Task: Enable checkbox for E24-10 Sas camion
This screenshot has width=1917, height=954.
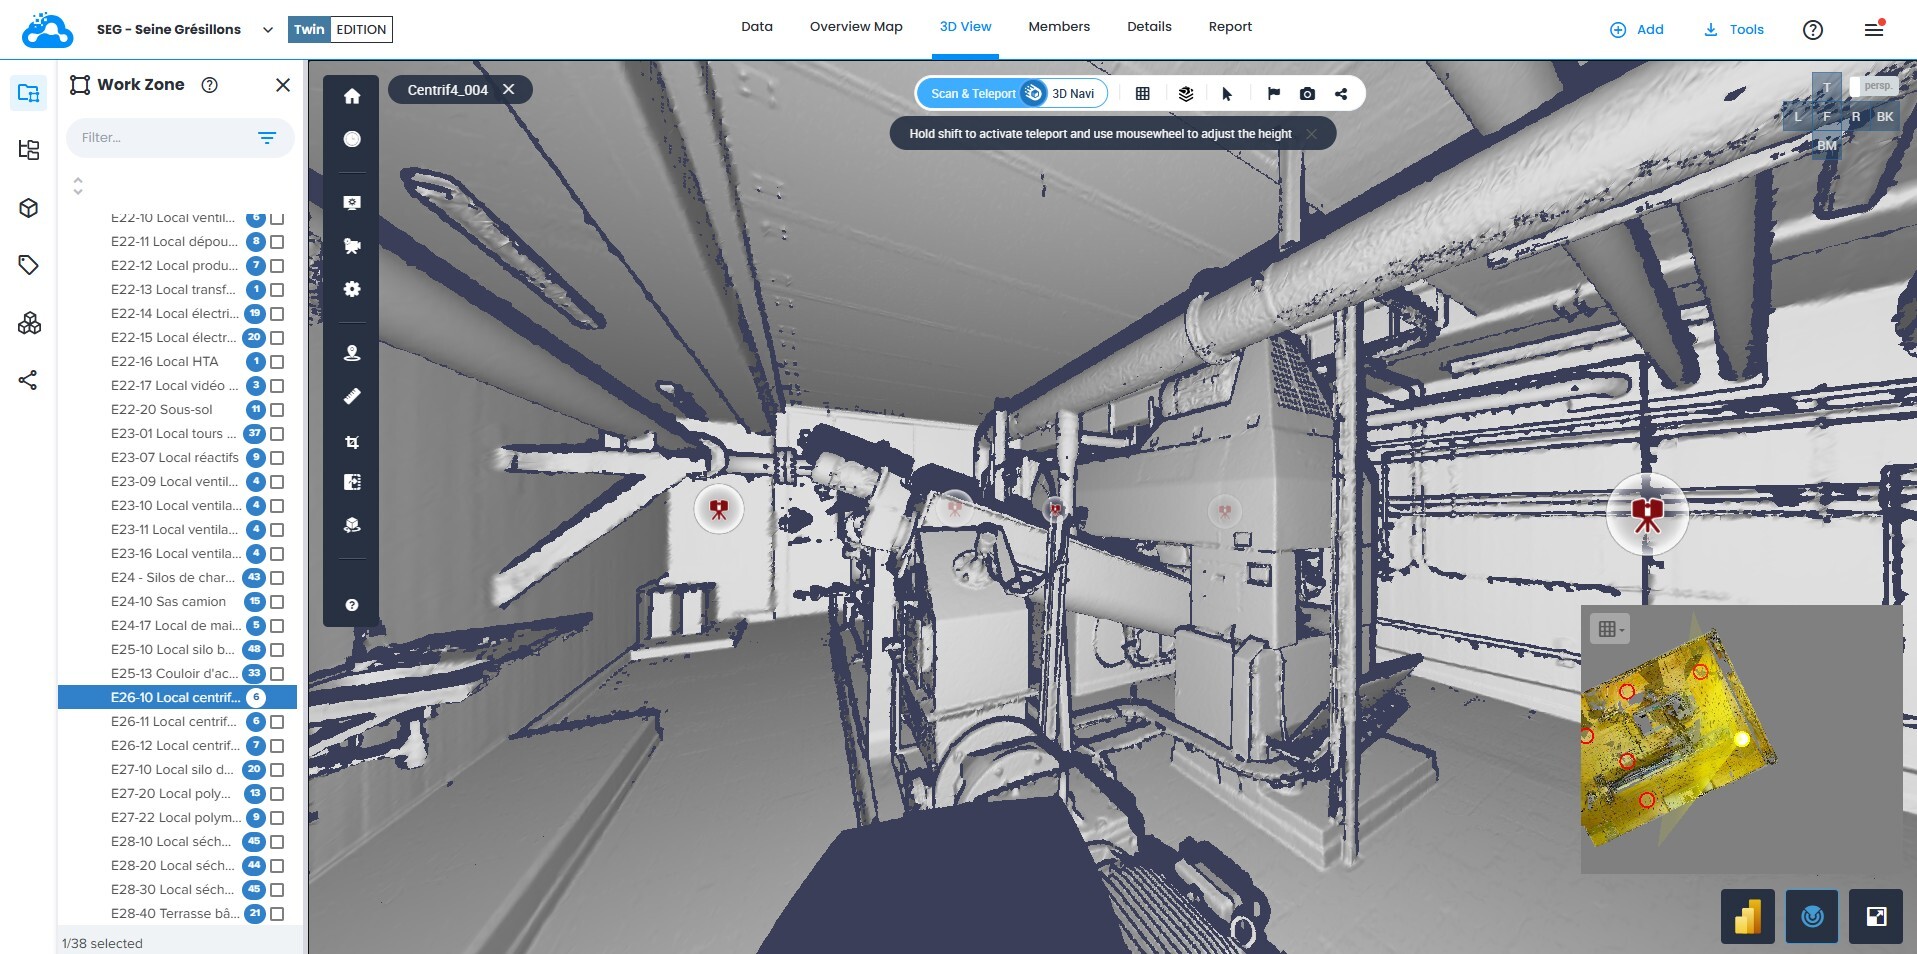Action: 277,602
